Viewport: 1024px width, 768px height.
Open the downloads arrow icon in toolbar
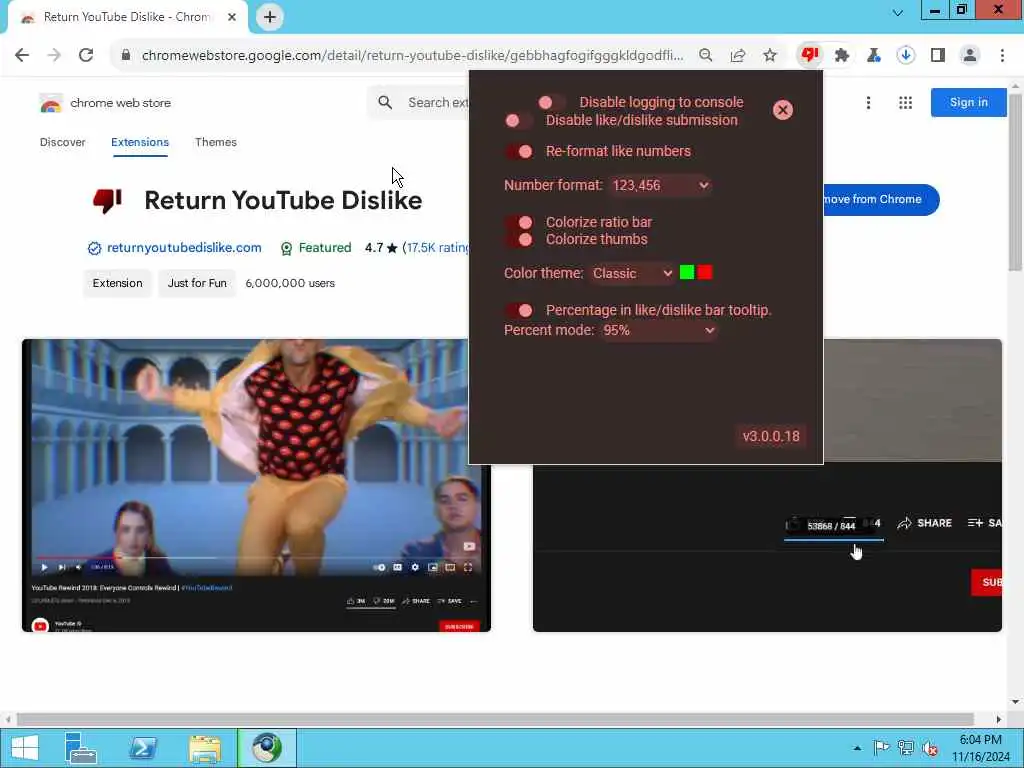click(x=905, y=55)
